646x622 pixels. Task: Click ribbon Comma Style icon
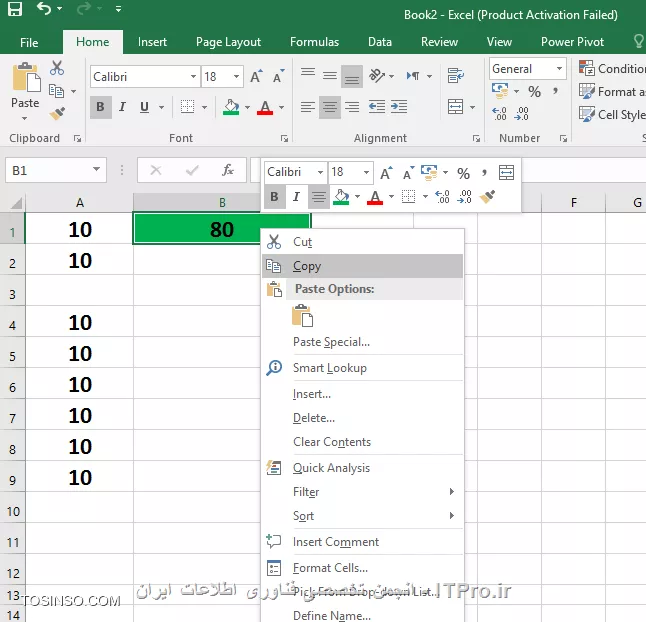click(x=555, y=91)
